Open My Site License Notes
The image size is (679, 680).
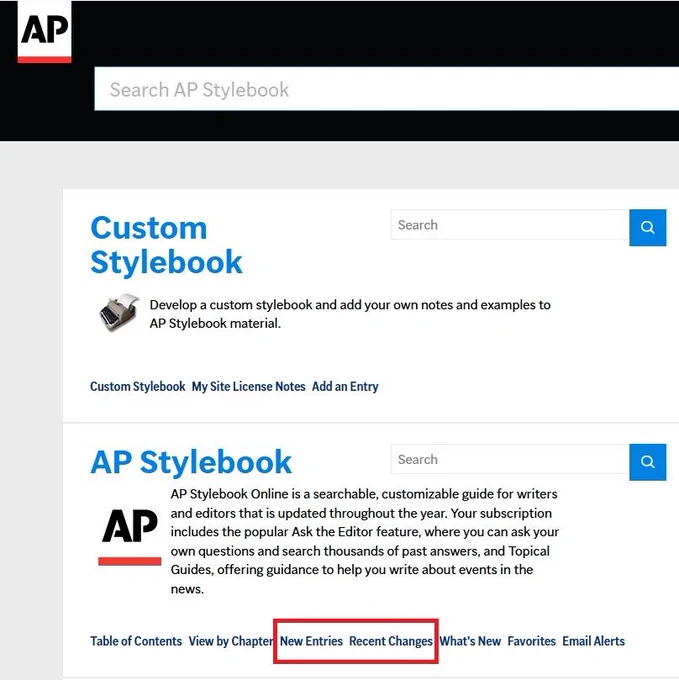248,386
